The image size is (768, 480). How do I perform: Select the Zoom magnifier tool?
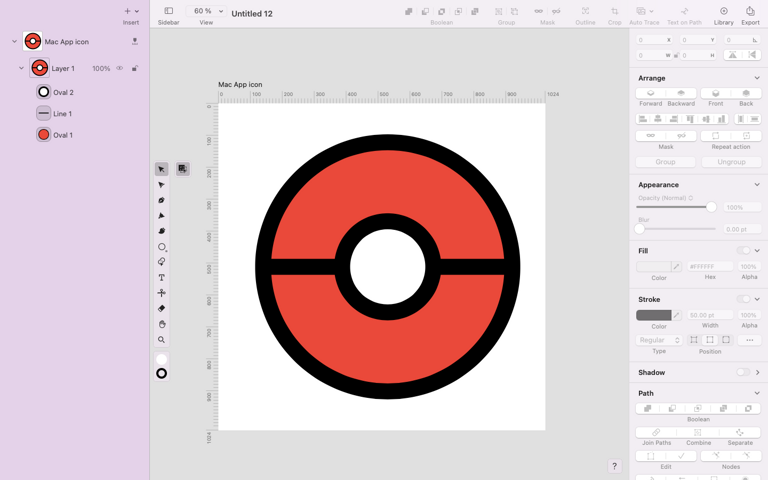coord(161,339)
